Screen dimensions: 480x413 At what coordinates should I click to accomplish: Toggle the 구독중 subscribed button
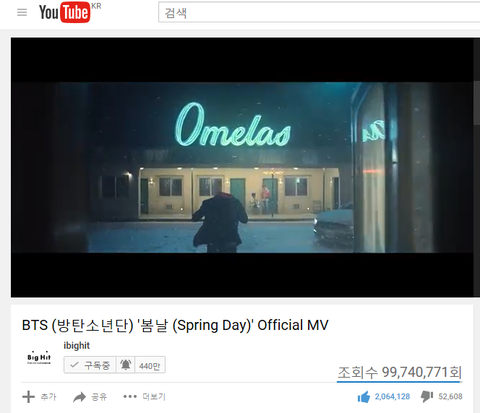(90, 365)
